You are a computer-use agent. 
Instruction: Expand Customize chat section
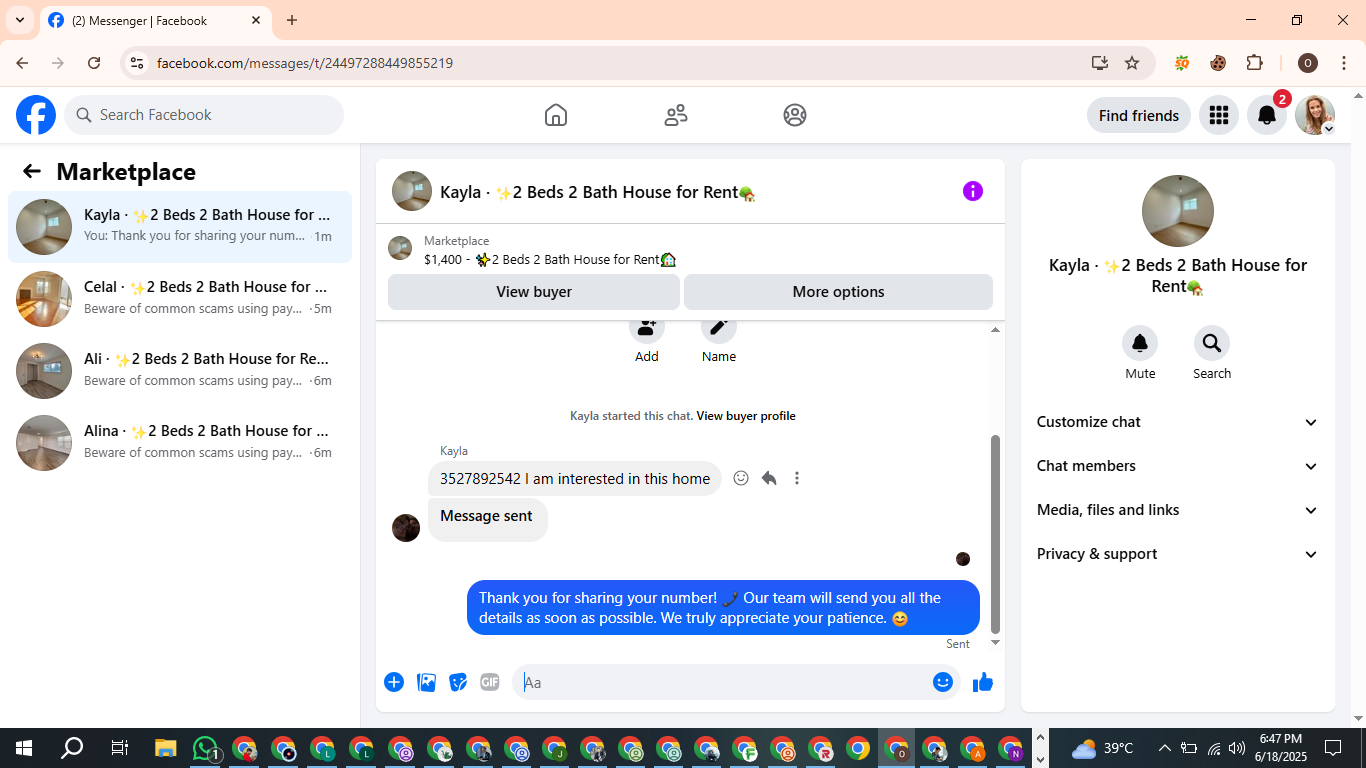1177,422
